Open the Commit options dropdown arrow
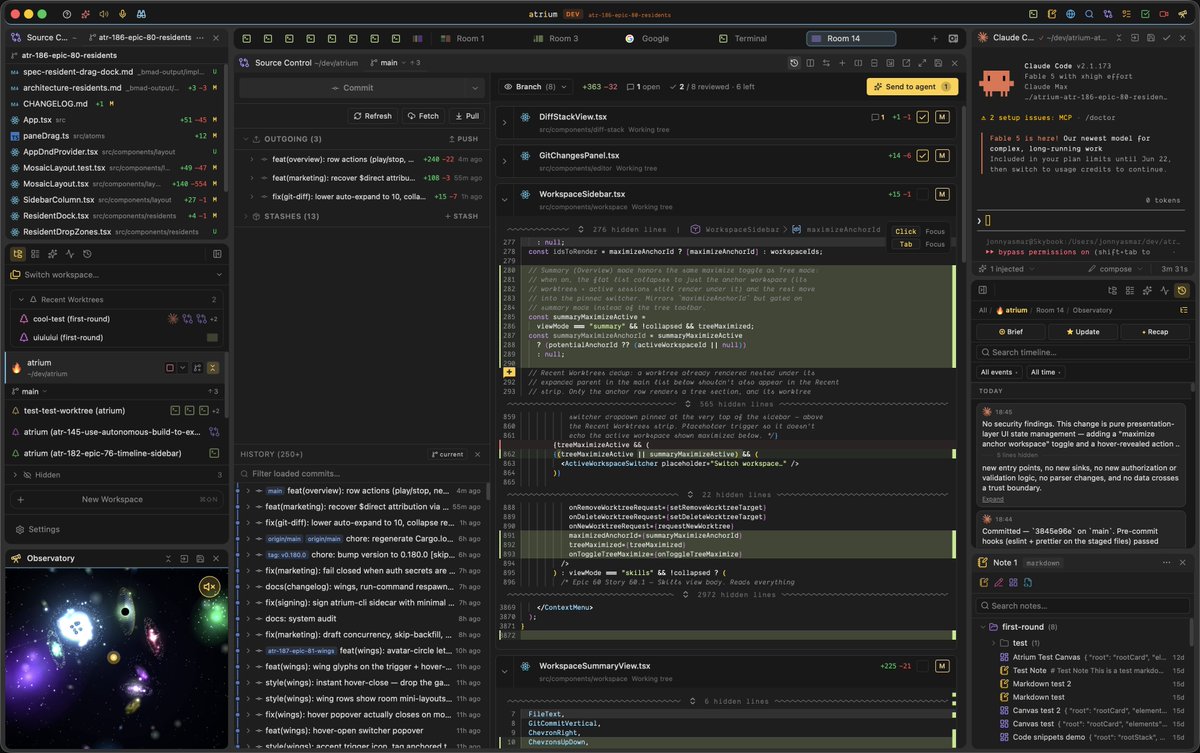The width and height of the screenshot is (1200, 753). pyautogui.click(x=475, y=88)
